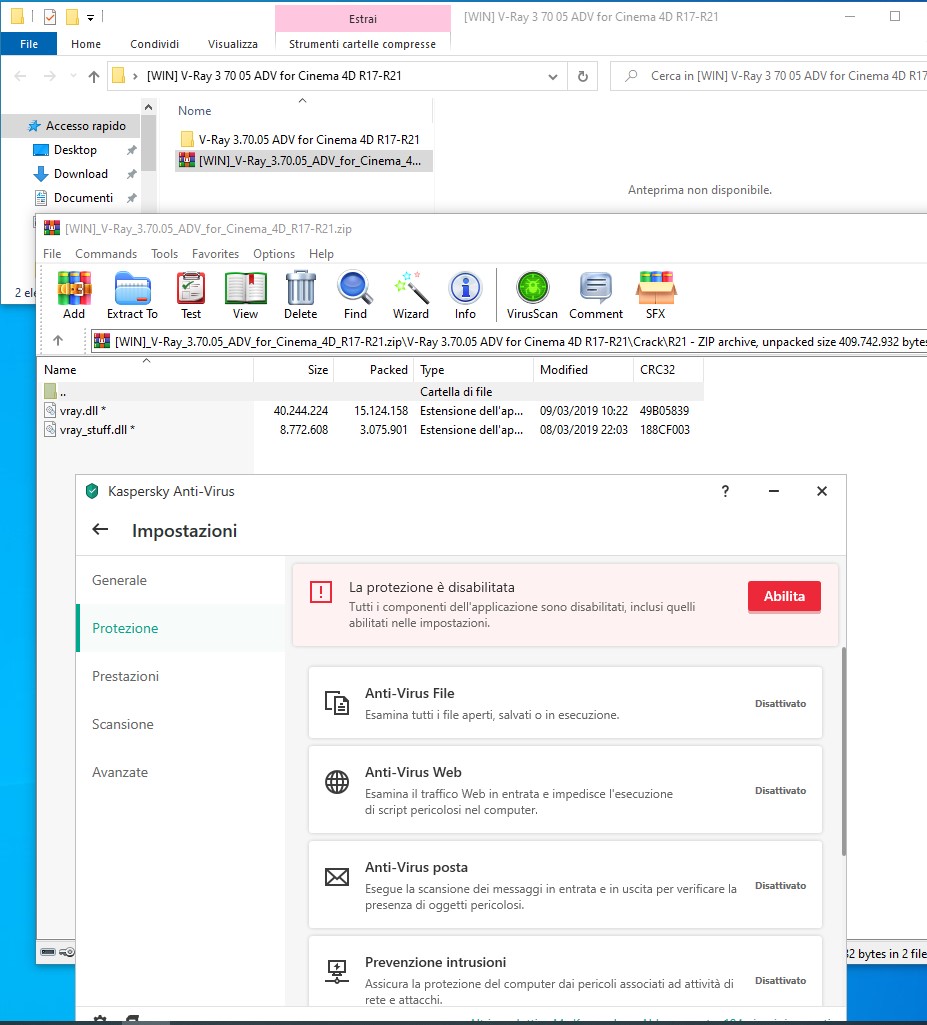Click the Anti-Virus posta envelope icon

tap(337, 877)
